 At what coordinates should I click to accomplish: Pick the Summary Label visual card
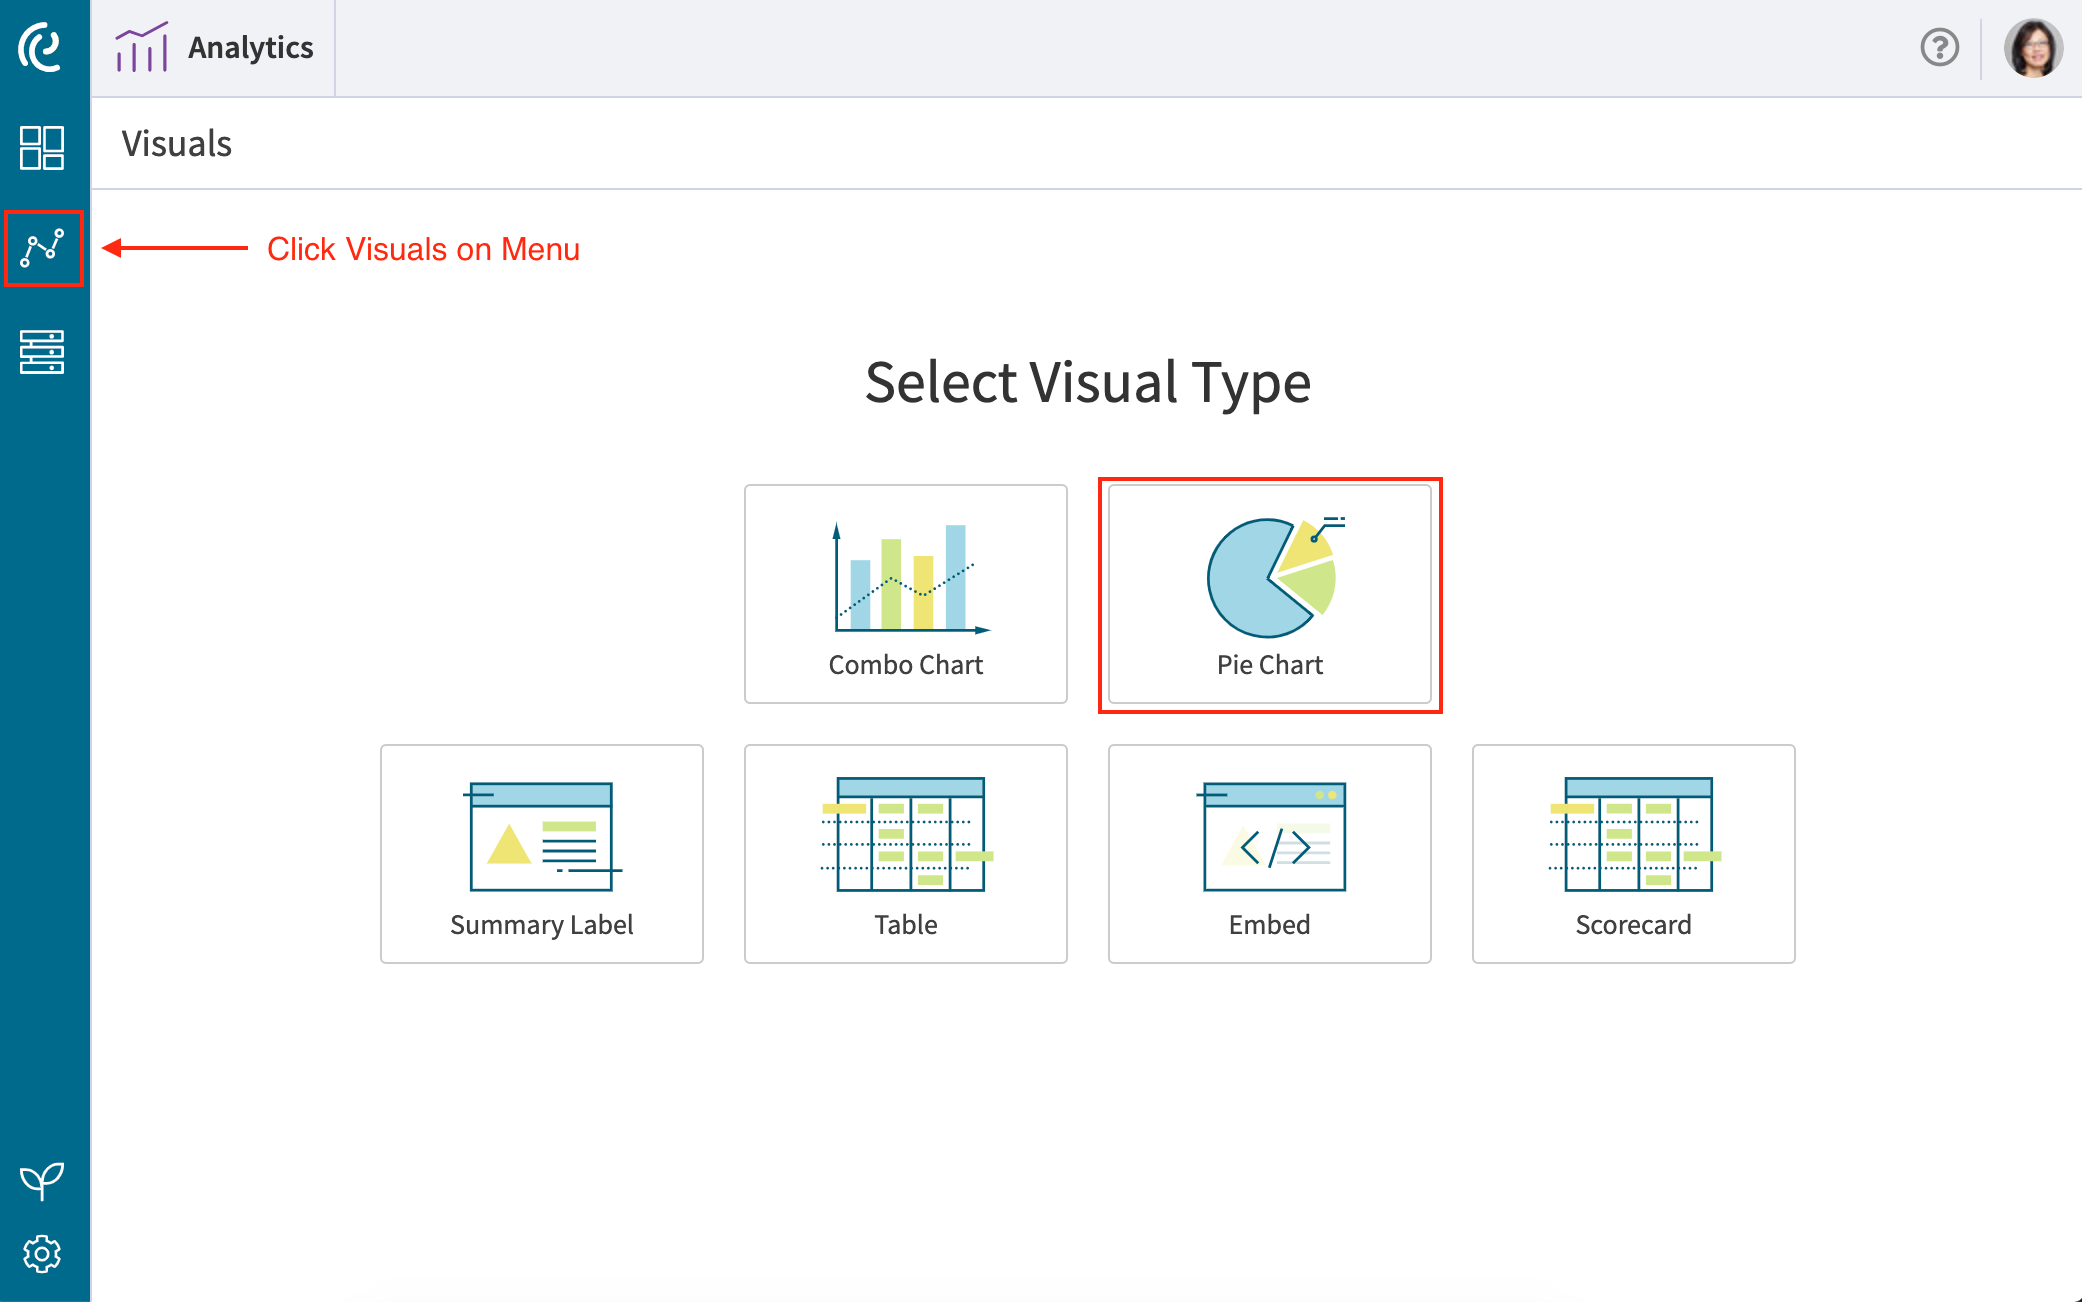pyautogui.click(x=541, y=854)
